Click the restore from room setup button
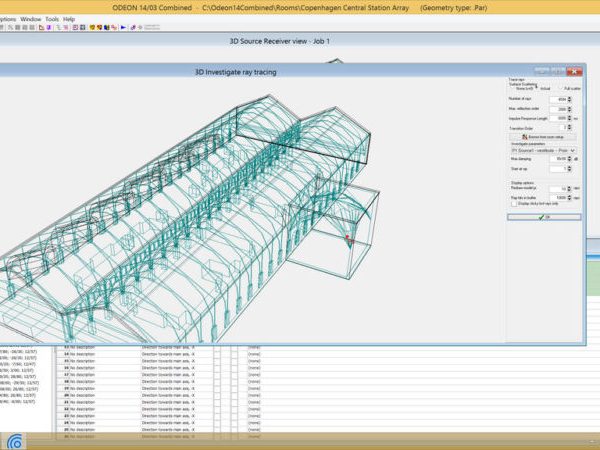This screenshot has width=600, height=450. click(541, 137)
